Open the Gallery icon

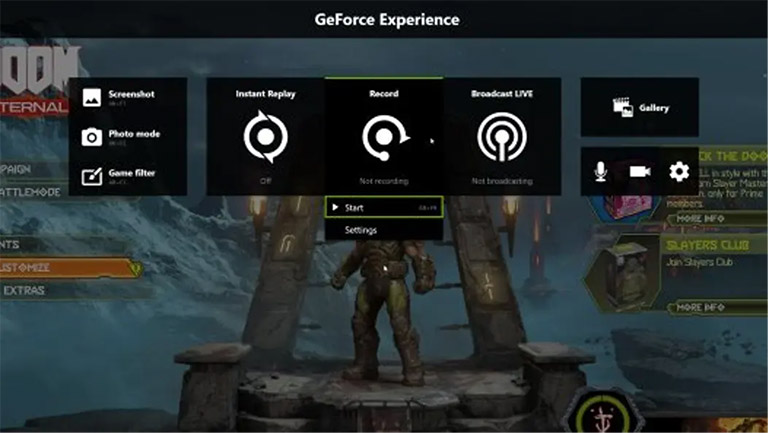tap(623, 107)
